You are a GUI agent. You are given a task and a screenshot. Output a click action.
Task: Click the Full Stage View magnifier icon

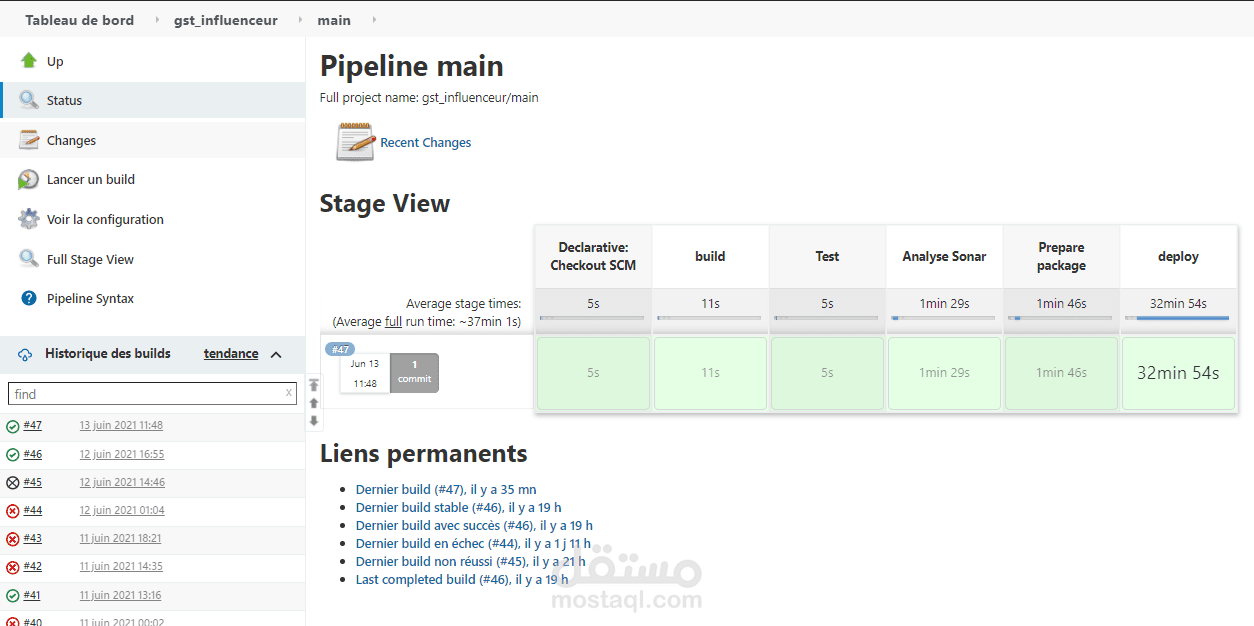pos(29,259)
